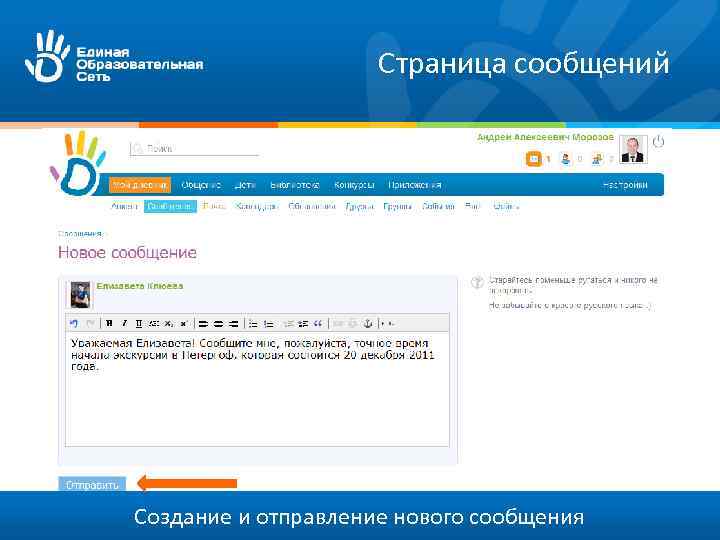Viewport: 720px width, 540px height.
Task: Open the Библиотека main menu item
Action: (x=294, y=185)
